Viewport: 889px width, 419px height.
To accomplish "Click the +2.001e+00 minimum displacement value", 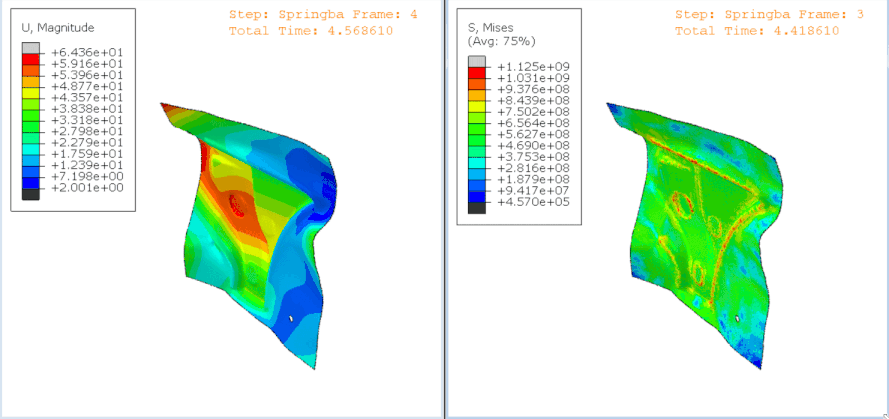I will [x=87, y=188].
